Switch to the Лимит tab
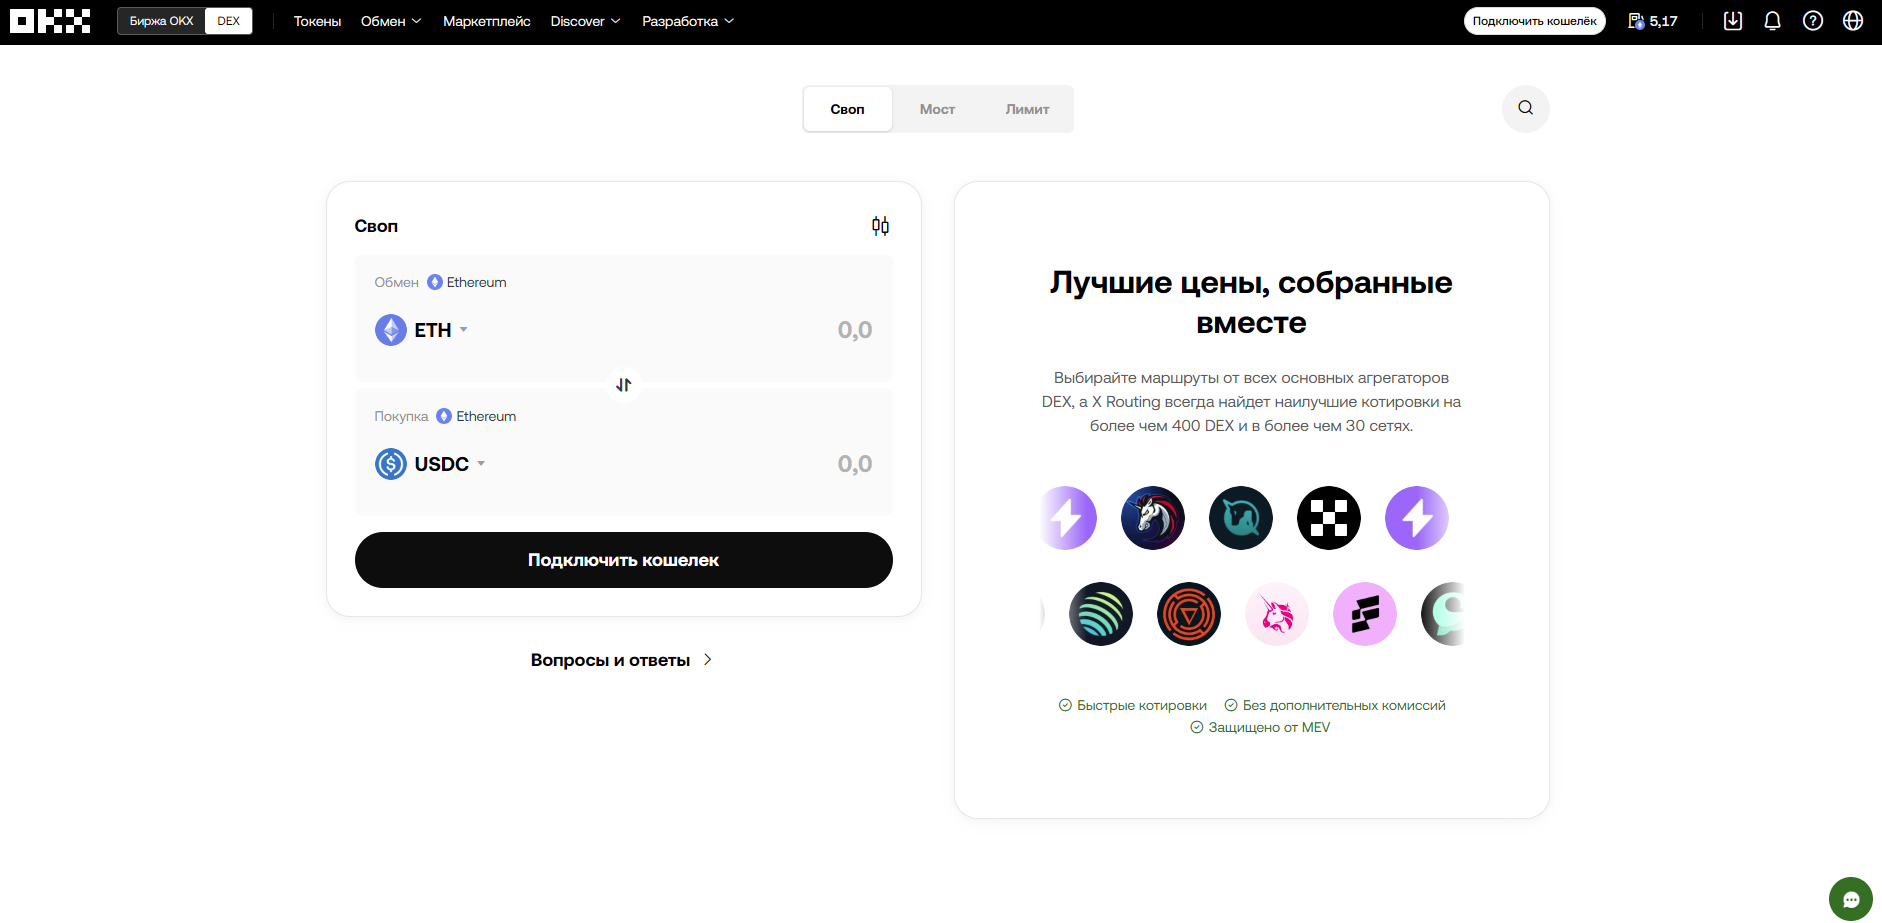 [x=1027, y=109]
